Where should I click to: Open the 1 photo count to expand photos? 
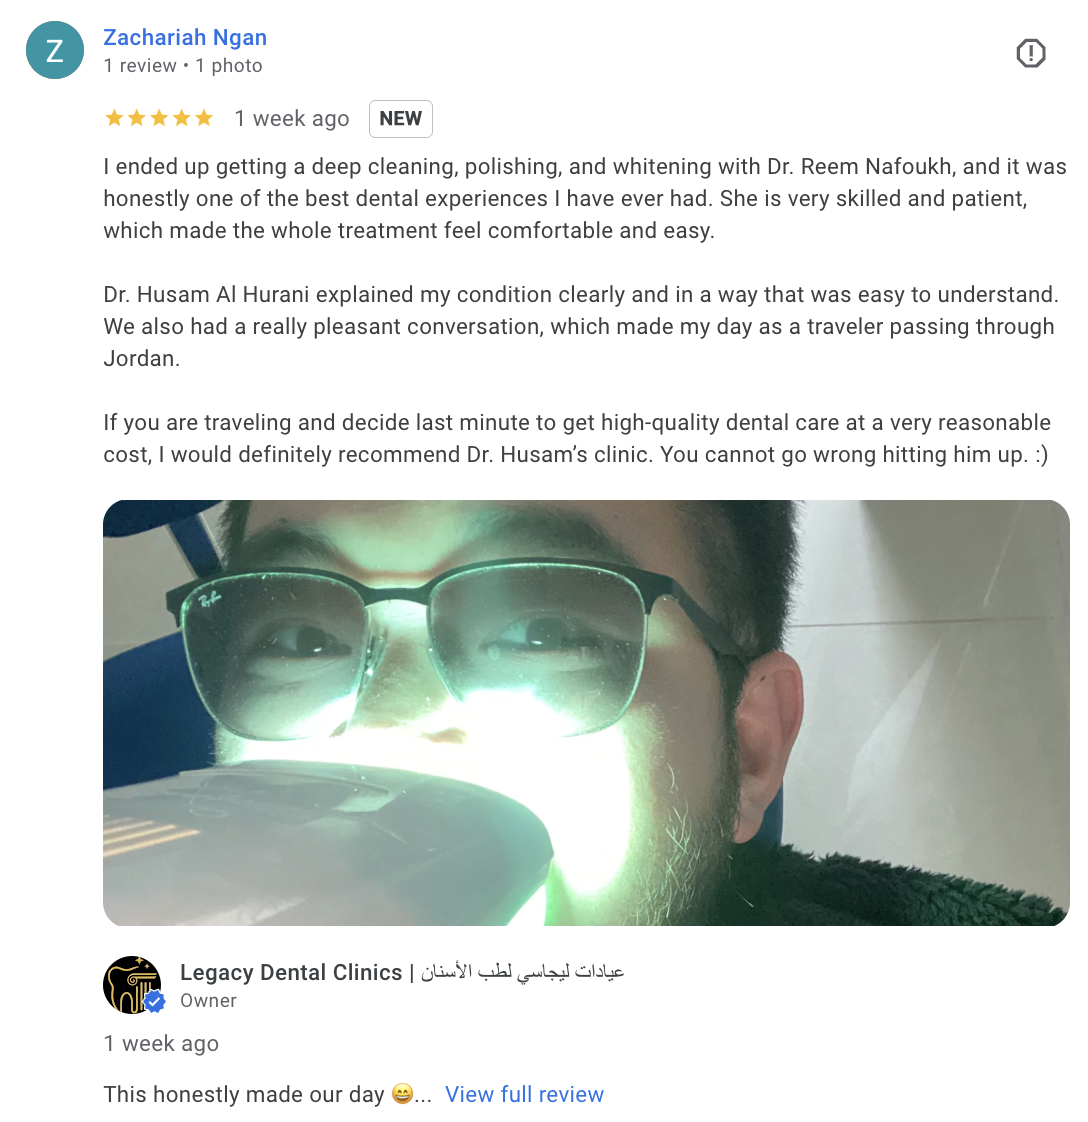231,66
